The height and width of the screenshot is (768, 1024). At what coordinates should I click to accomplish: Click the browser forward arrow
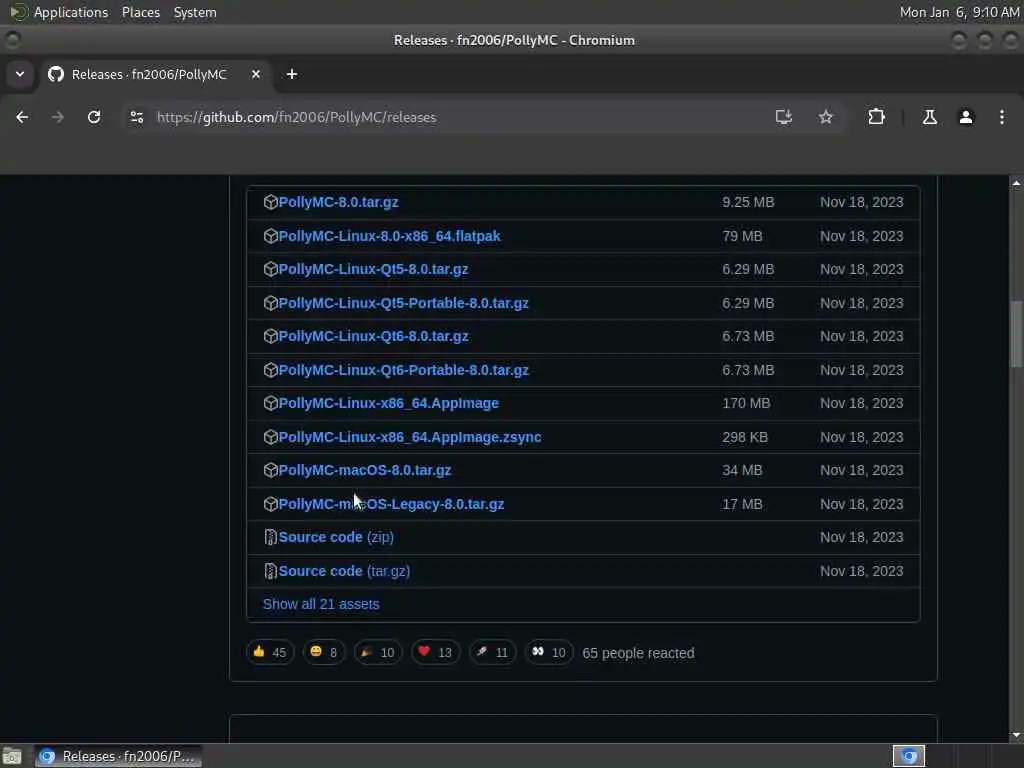point(58,117)
